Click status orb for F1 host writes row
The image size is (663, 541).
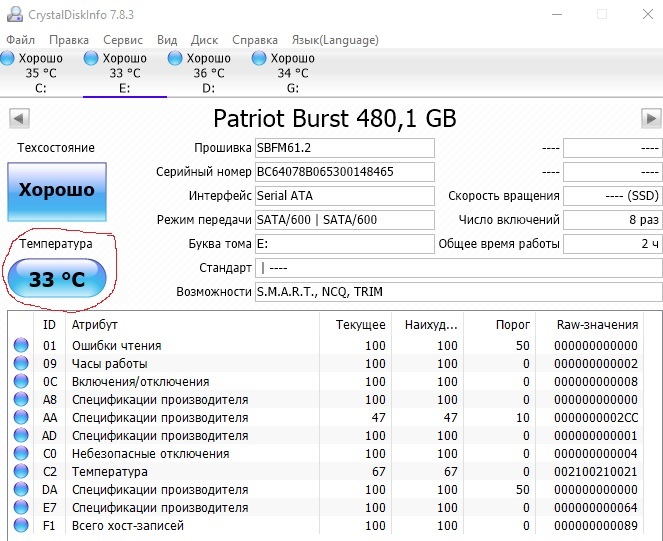pos(21,526)
